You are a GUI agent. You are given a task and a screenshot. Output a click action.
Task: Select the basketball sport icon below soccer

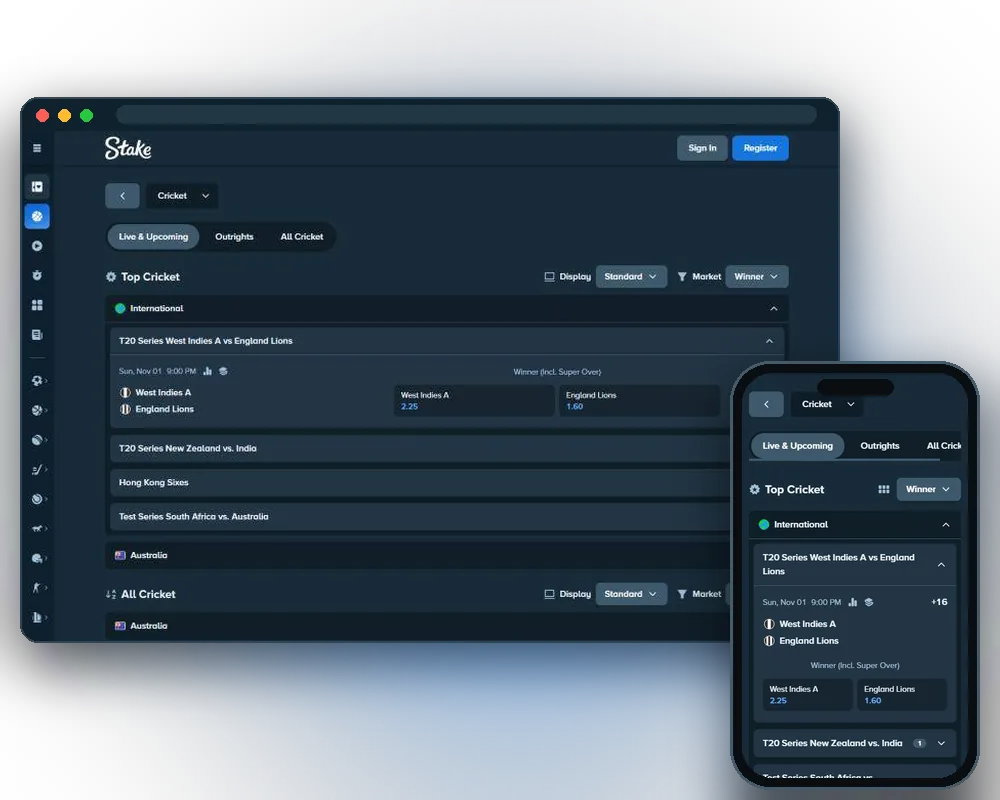point(37,410)
